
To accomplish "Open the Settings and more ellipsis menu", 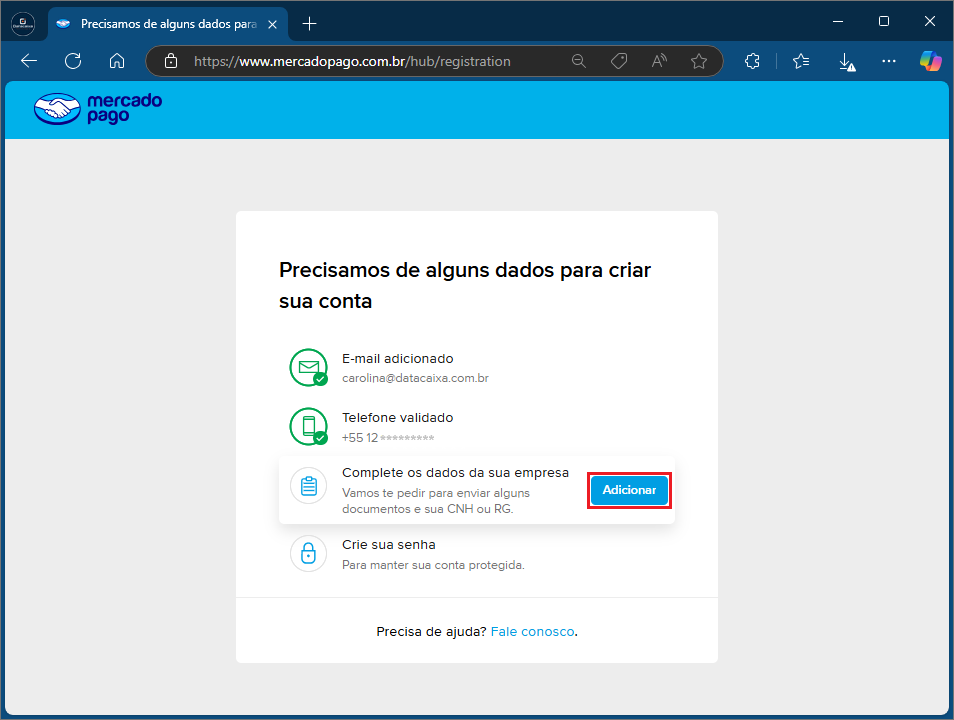I will (x=889, y=61).
